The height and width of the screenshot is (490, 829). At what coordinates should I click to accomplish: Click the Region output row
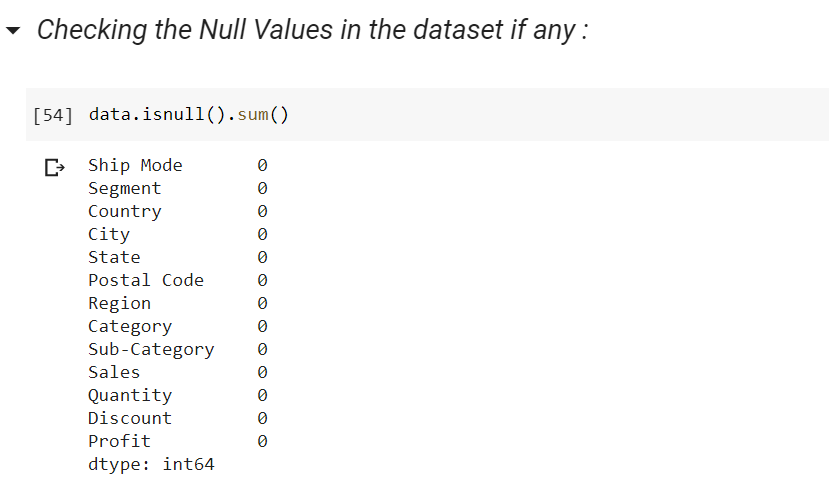(178, 303)
